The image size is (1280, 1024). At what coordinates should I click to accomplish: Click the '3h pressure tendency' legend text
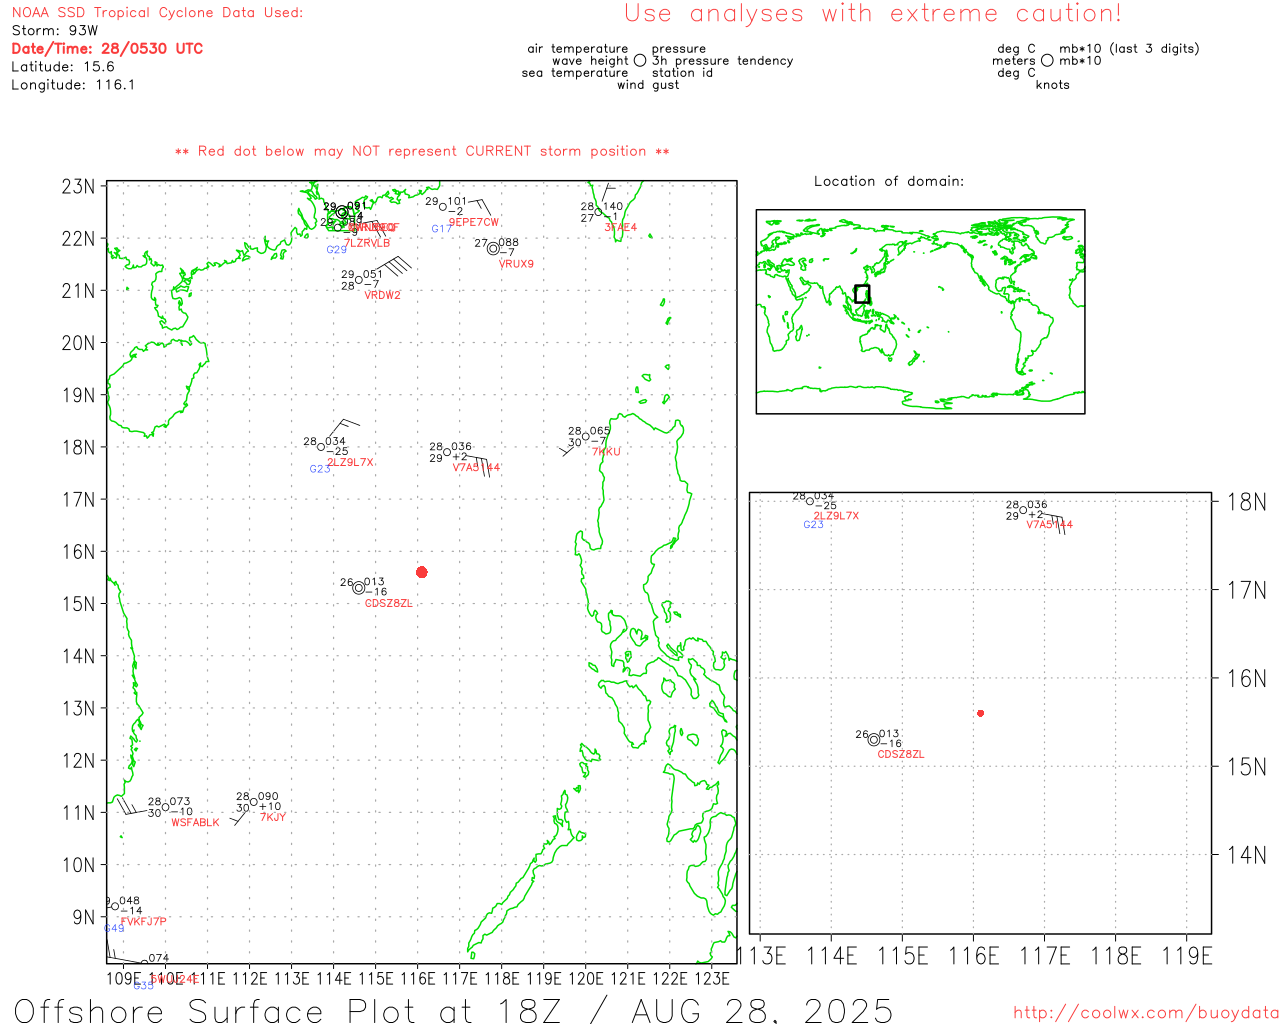(723, 61)
